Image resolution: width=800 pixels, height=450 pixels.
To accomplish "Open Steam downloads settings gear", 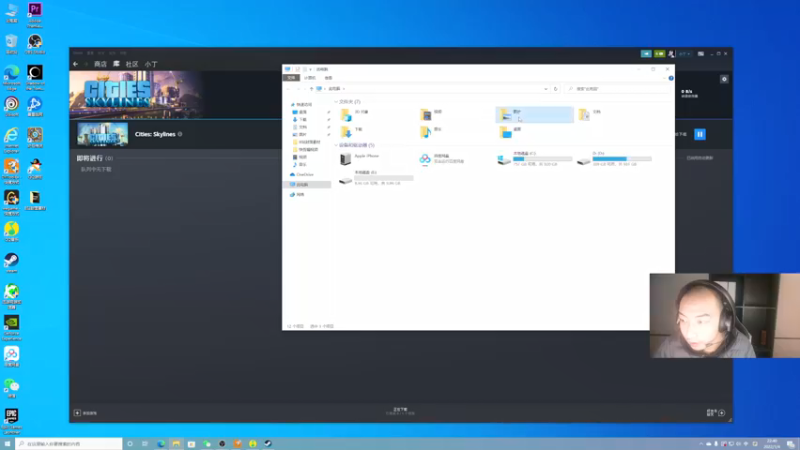I will [724, 79].
